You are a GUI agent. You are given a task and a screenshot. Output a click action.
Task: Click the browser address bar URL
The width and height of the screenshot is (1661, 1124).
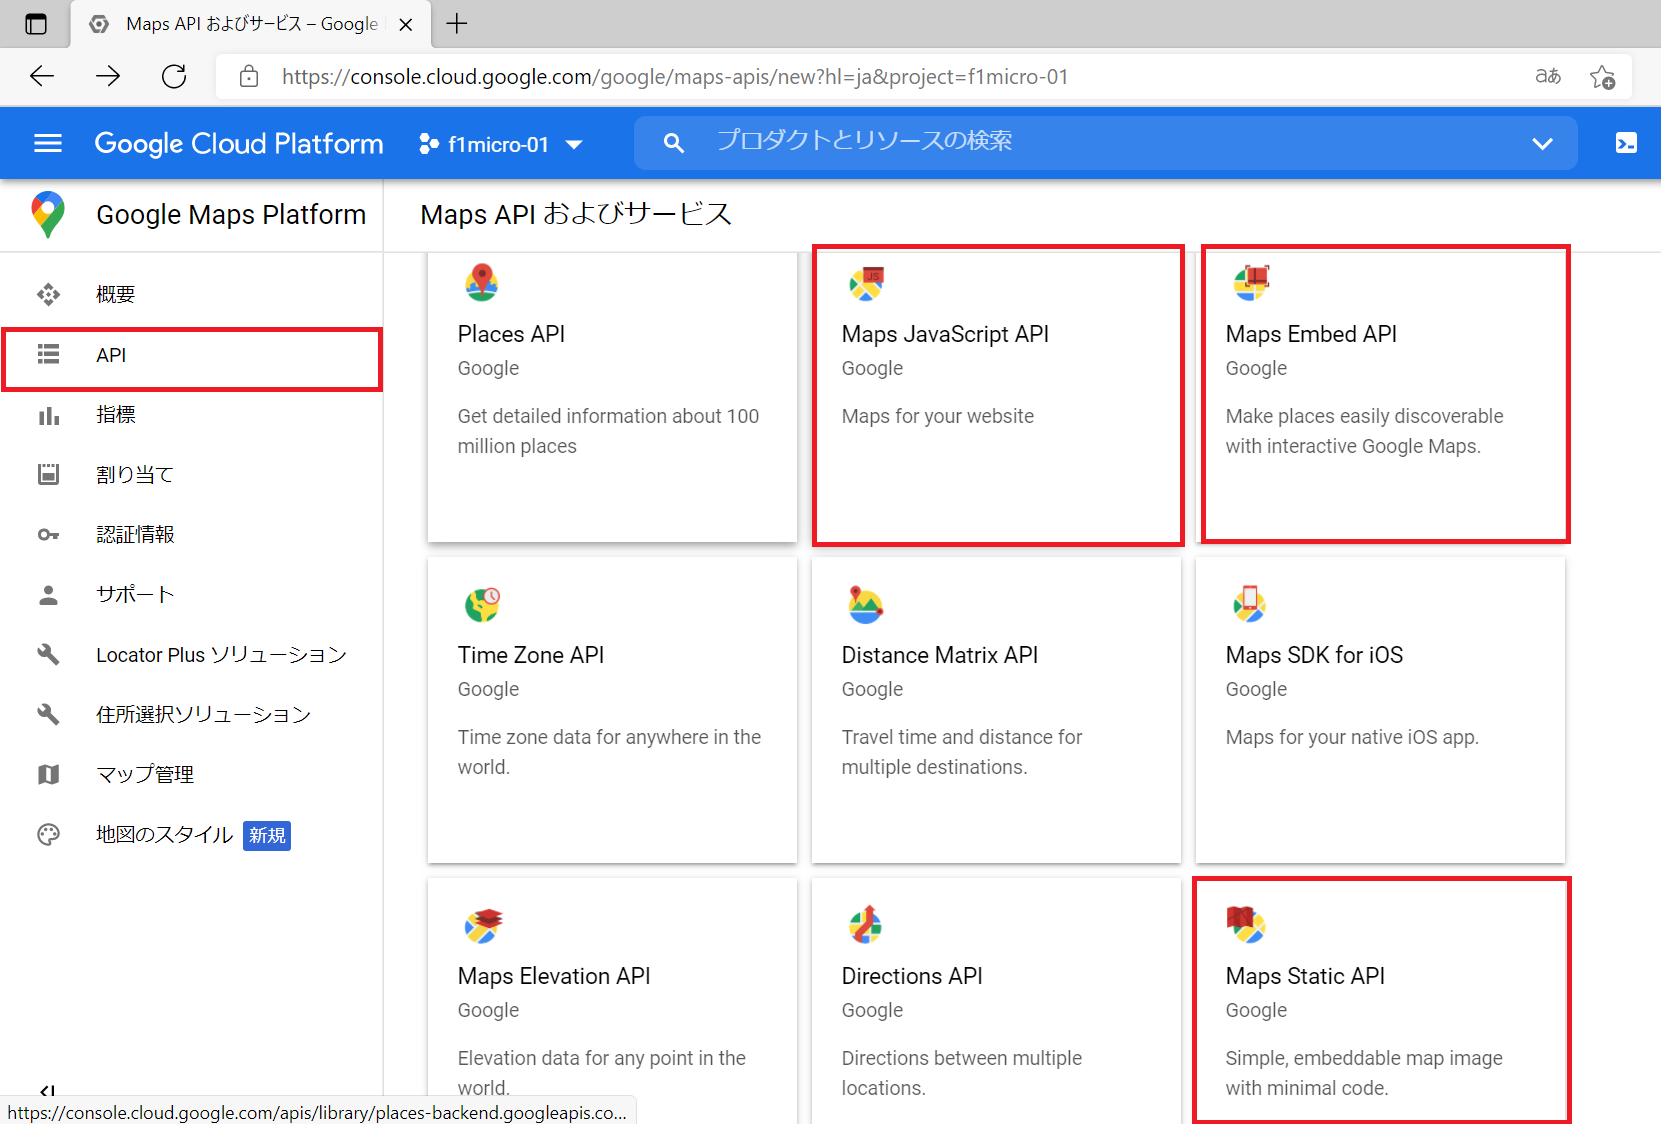(675, 77)
